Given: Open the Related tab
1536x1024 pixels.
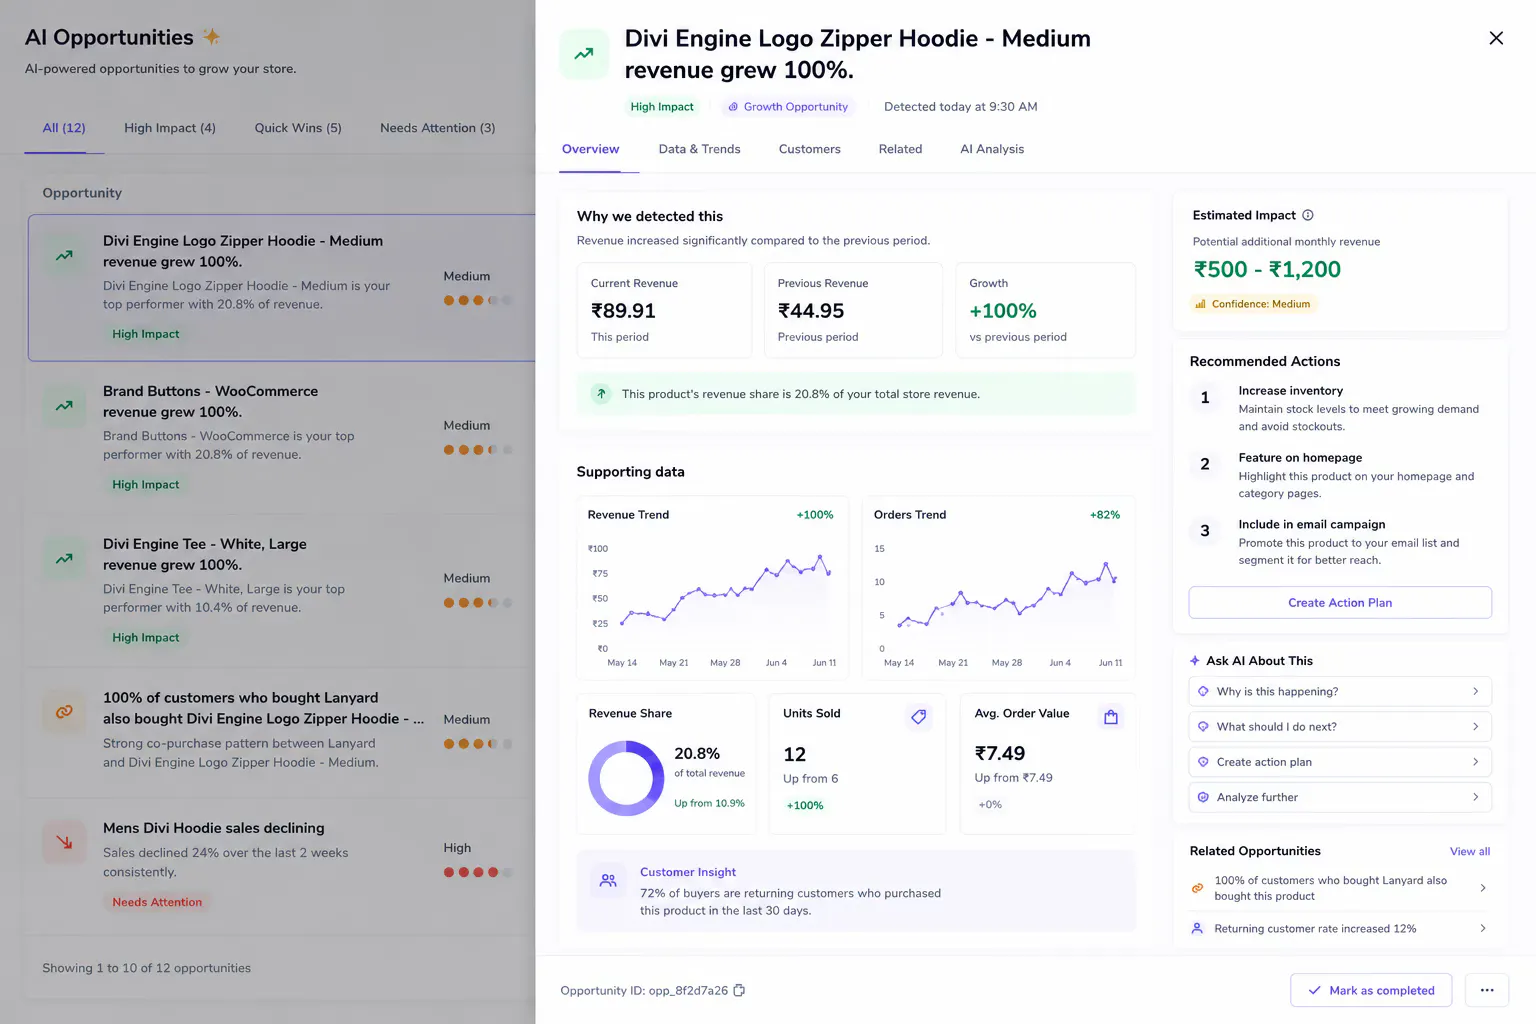Looking at the screenshot, I should 901,149.
